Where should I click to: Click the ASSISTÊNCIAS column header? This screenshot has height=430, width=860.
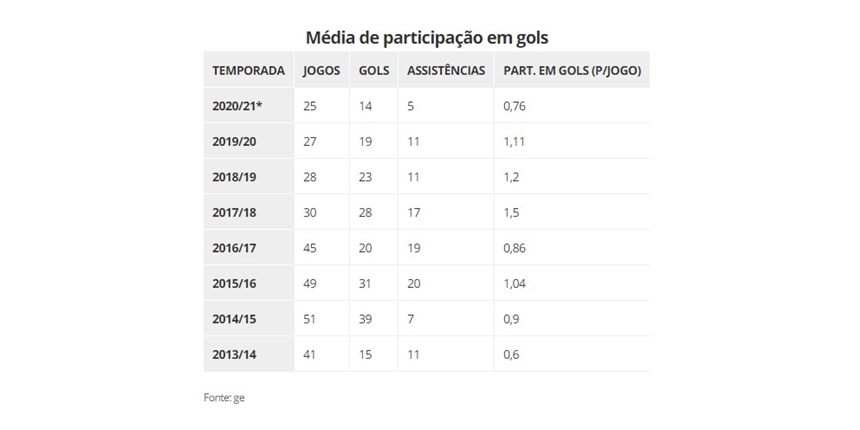tap(446, 71)
